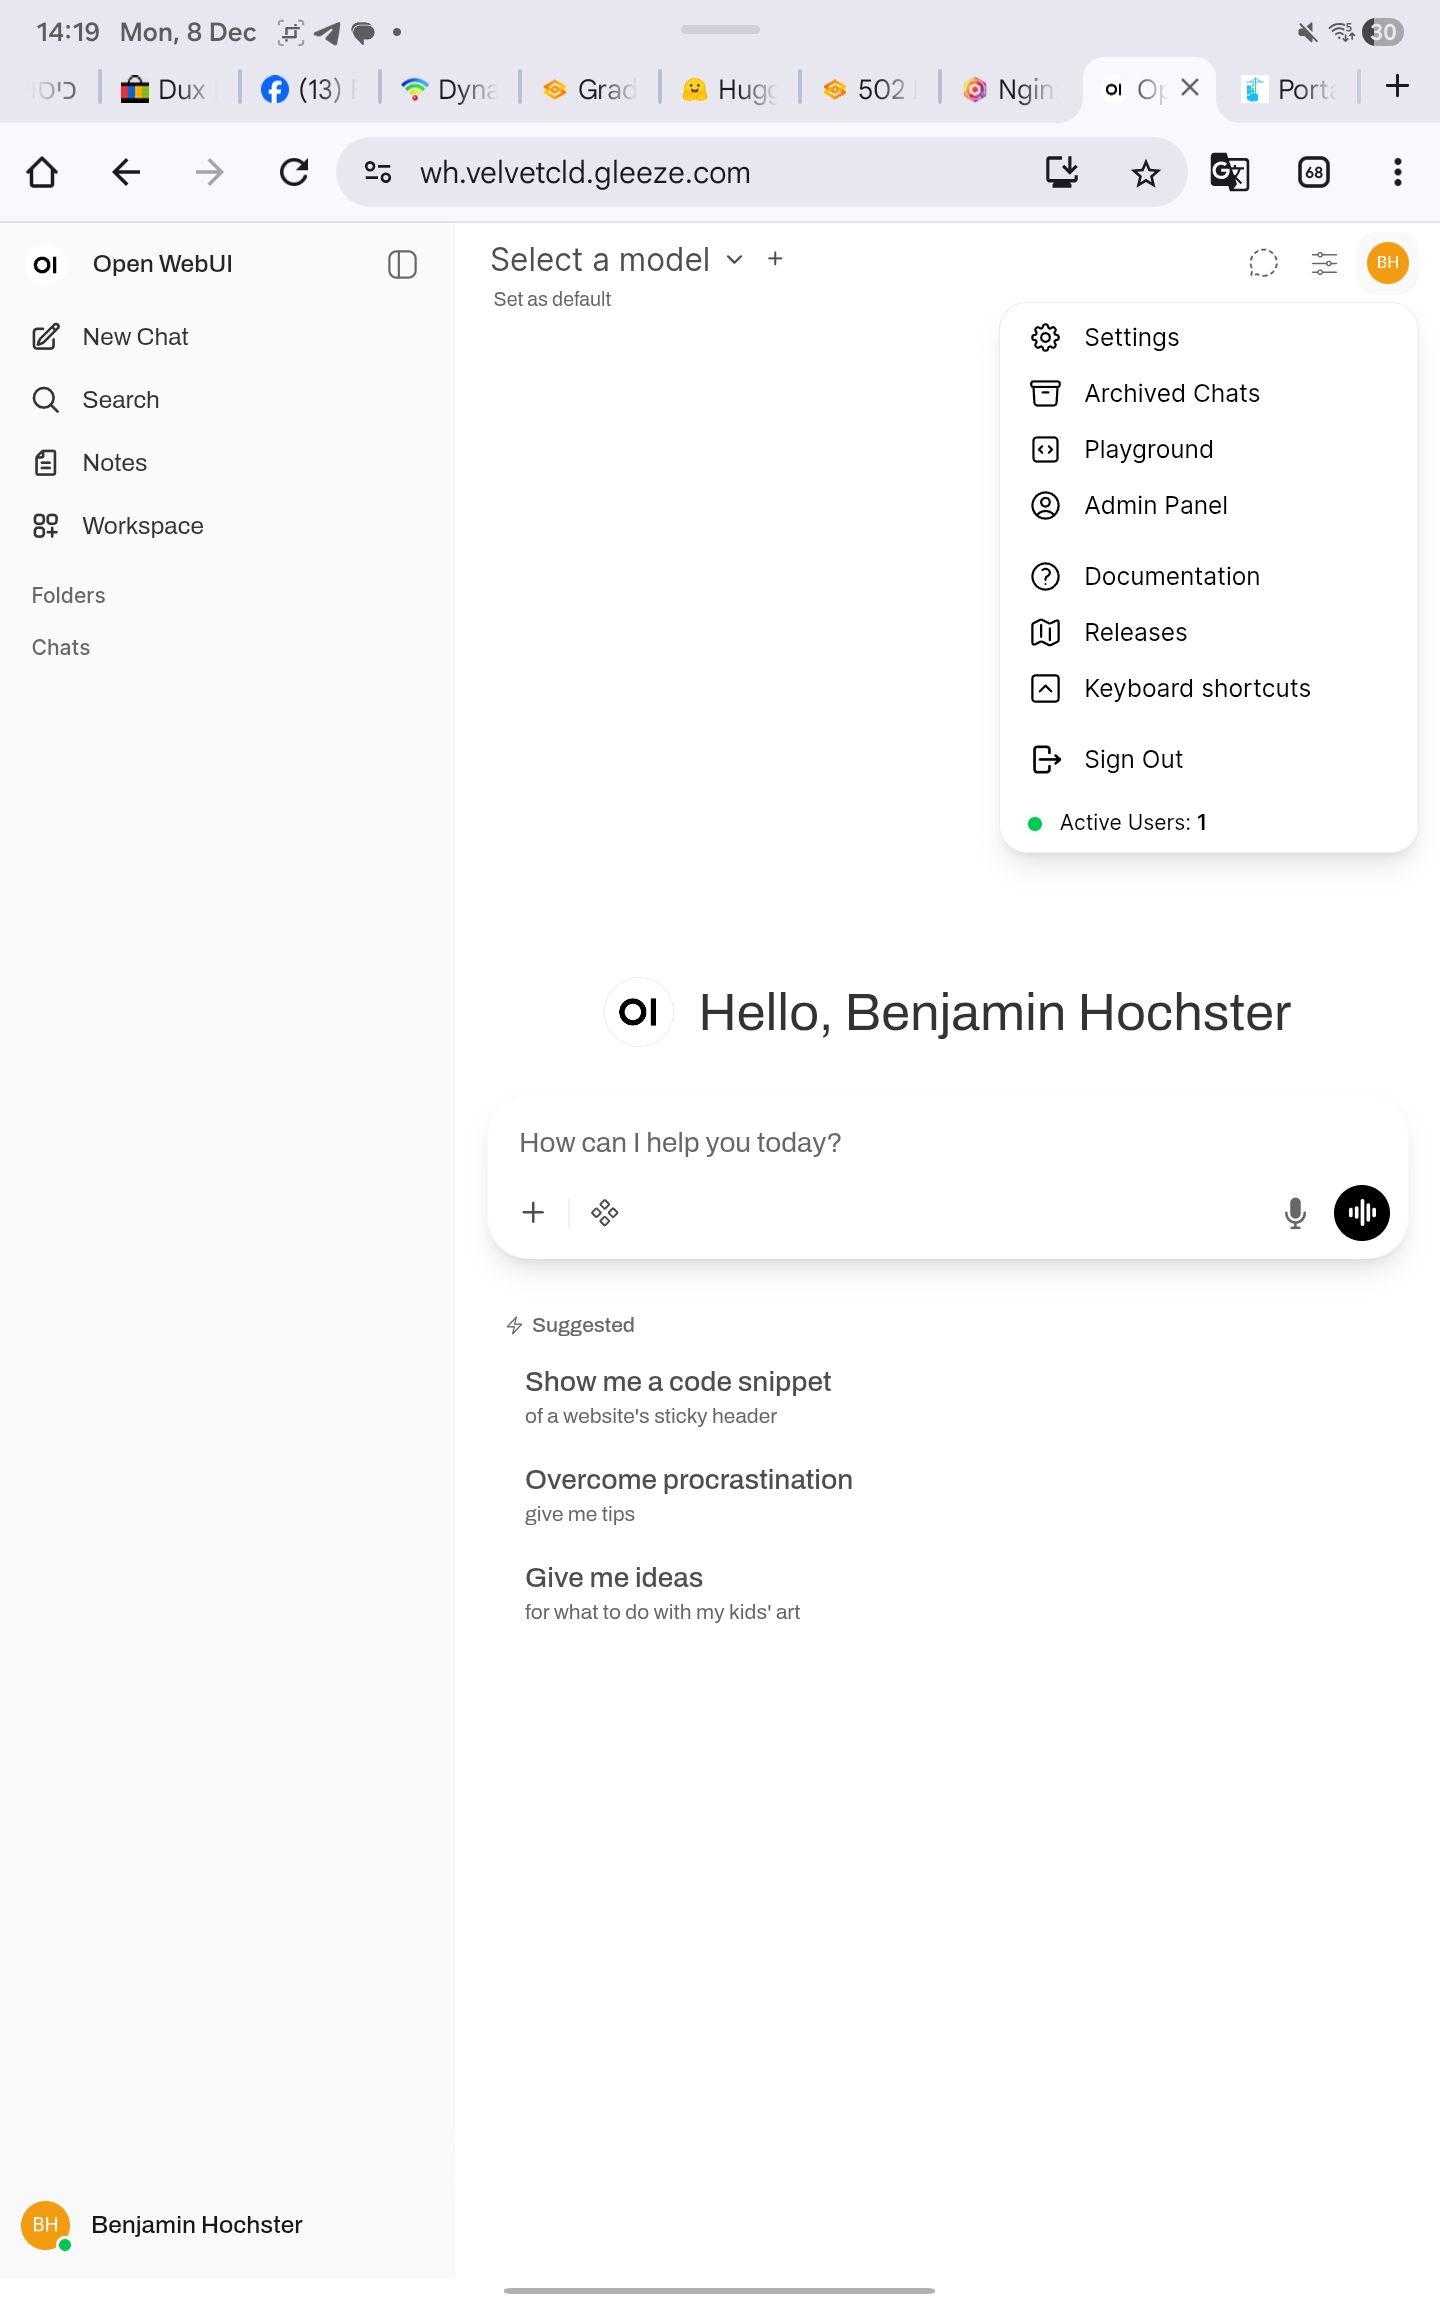Click the microphone dictation icon
The height and width of the screenshot is (2304, 1440).
[1295, 1213]
